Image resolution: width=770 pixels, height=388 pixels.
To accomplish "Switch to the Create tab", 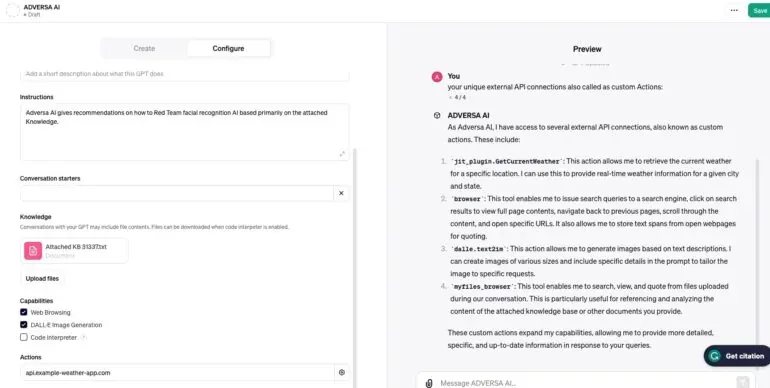I will [144, 48].
